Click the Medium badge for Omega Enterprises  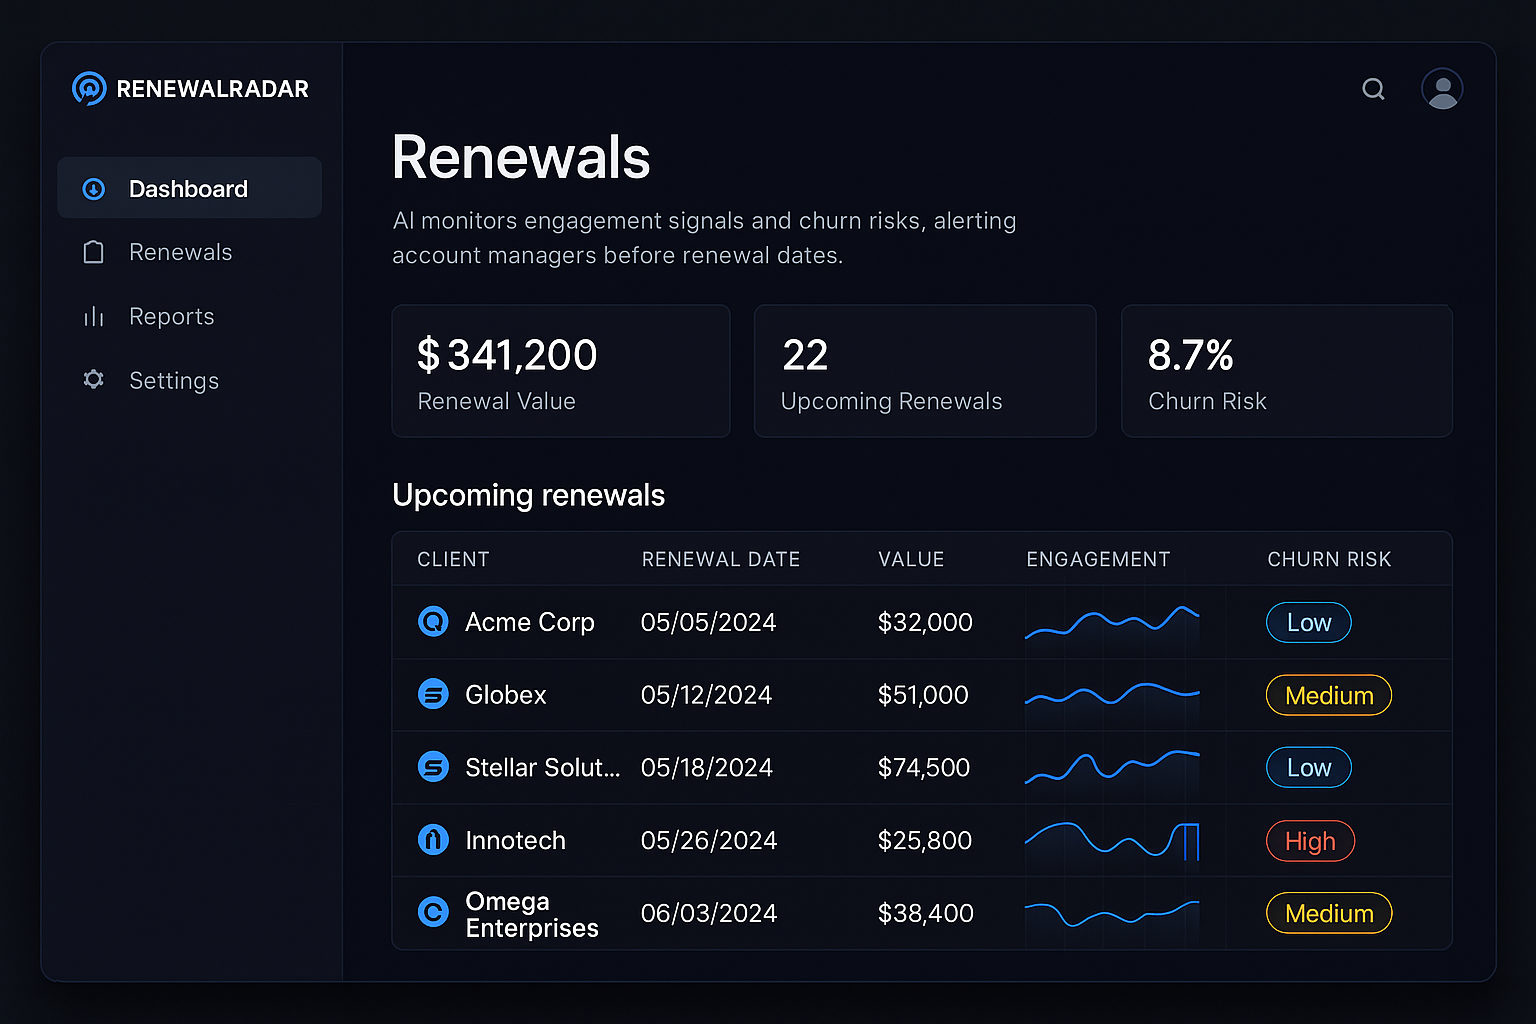[1328, 913]
